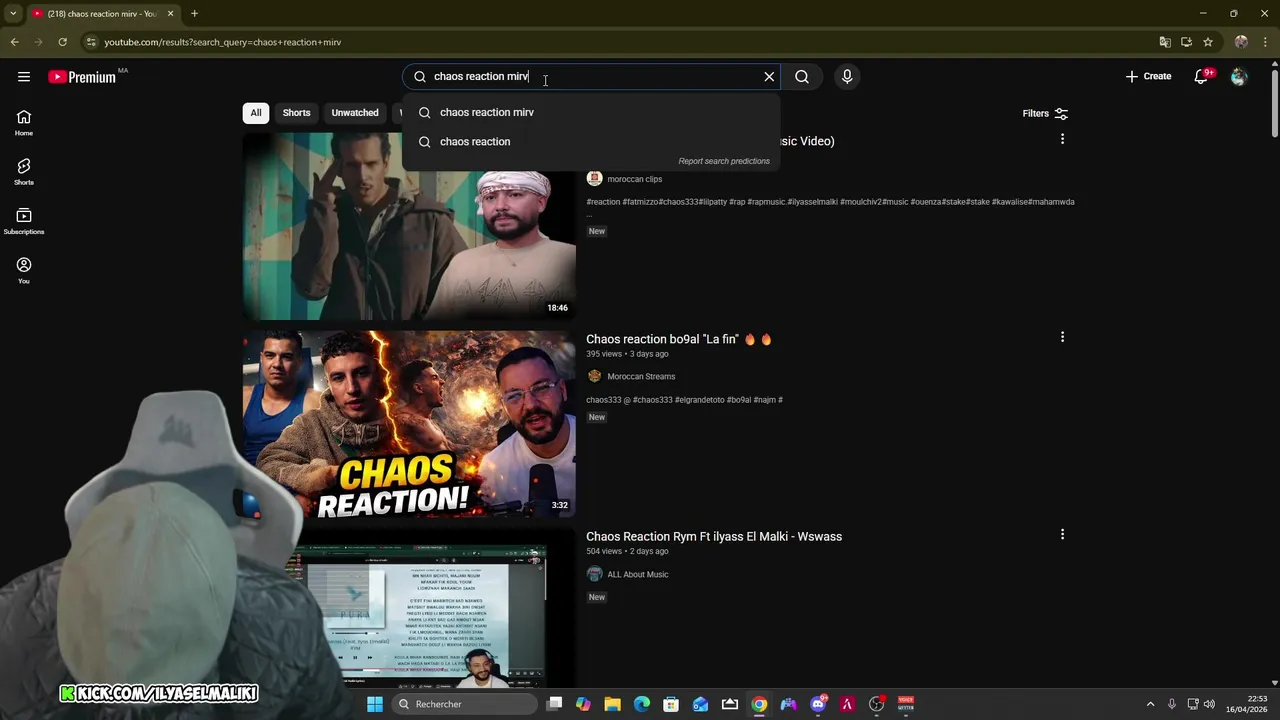Image resolution: width=1280 pixels, height=720 pixels.
Task: Choose the 'chaos reaction mirv' suggestion
Action: tap(590, 112)
